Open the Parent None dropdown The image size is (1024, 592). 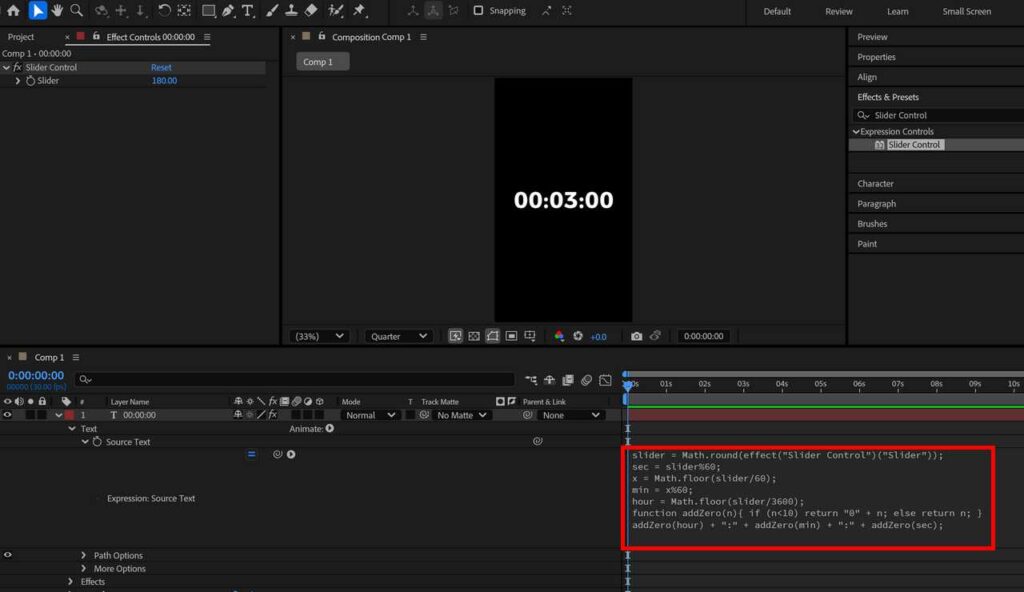571,415
